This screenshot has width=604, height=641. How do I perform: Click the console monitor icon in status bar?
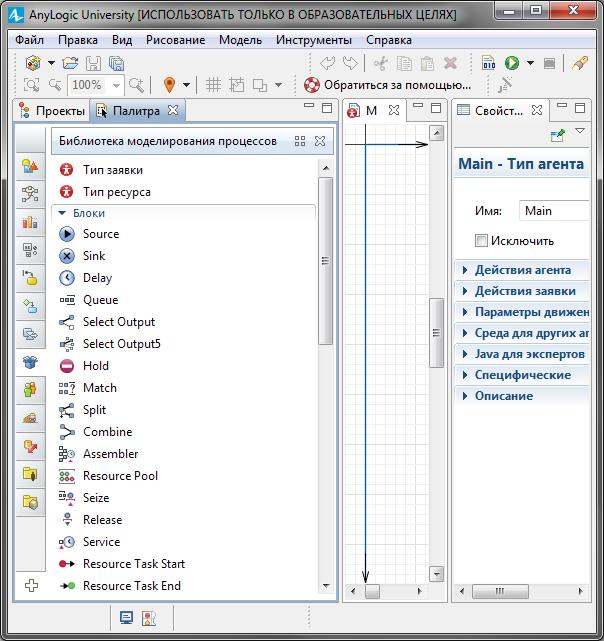point(126,618)
